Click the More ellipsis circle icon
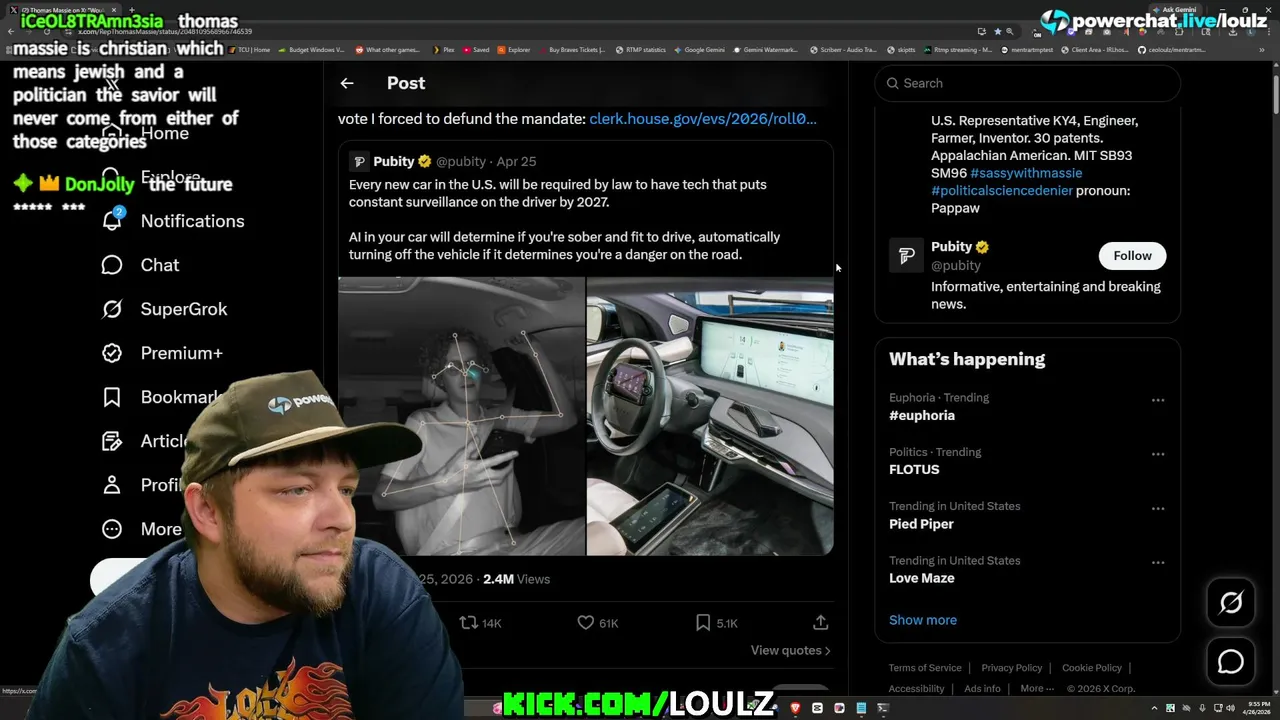1280x720 pixels. [112, 529]
